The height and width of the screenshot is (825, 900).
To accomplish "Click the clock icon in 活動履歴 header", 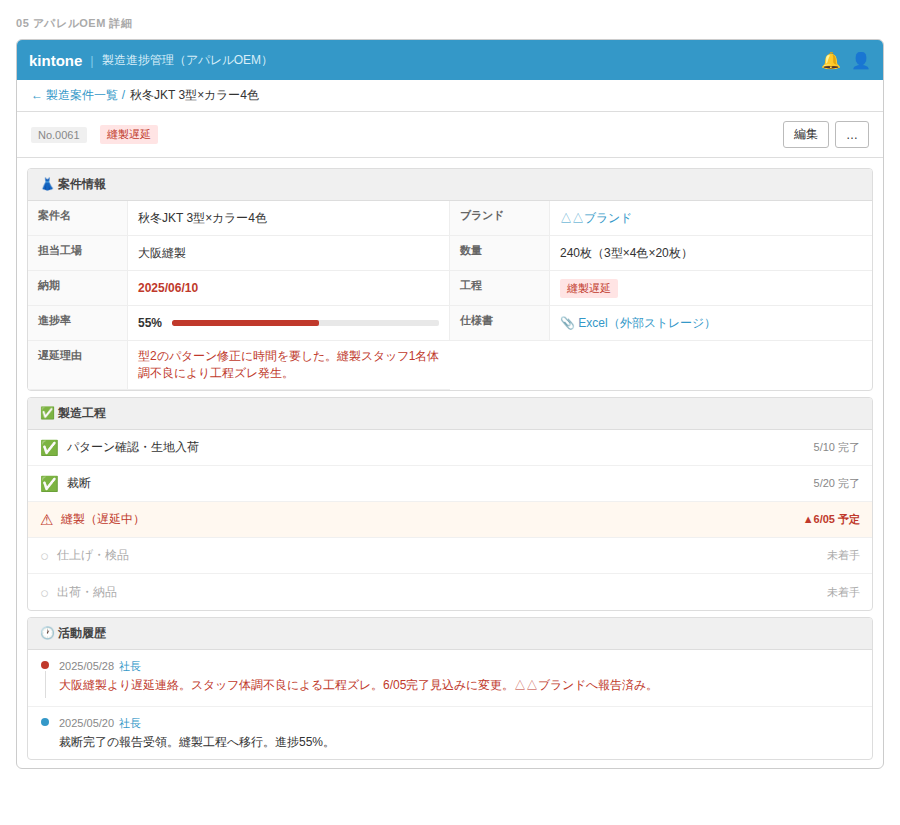I will 48,633.
